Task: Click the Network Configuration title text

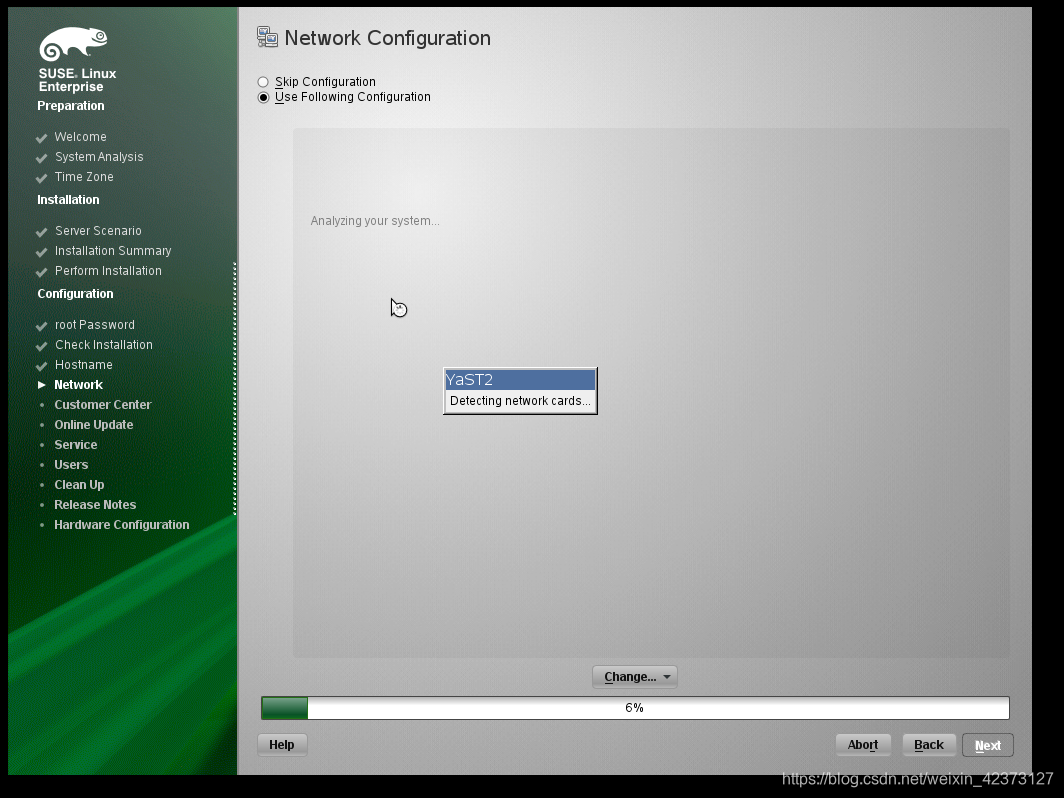Action: click(387, 38)
